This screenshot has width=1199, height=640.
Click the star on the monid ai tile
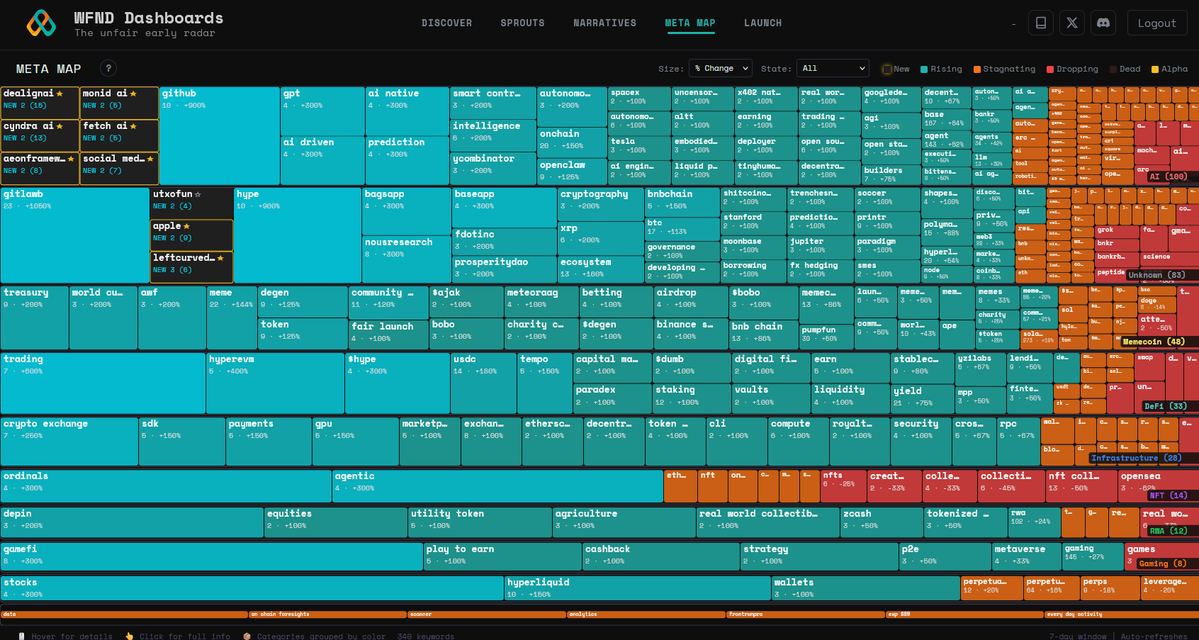(133, 93)
